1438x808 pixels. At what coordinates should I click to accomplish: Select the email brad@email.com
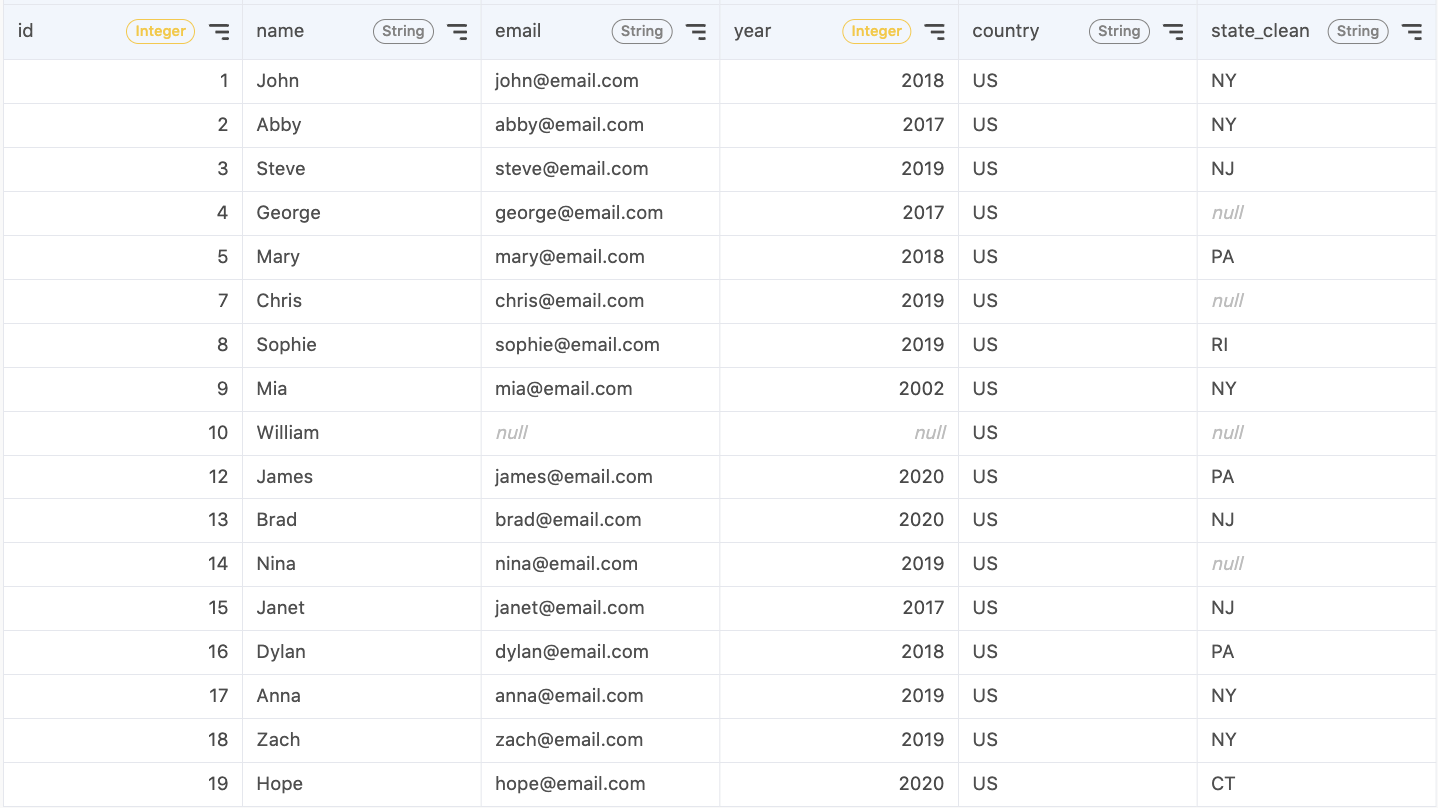point(568,520)
